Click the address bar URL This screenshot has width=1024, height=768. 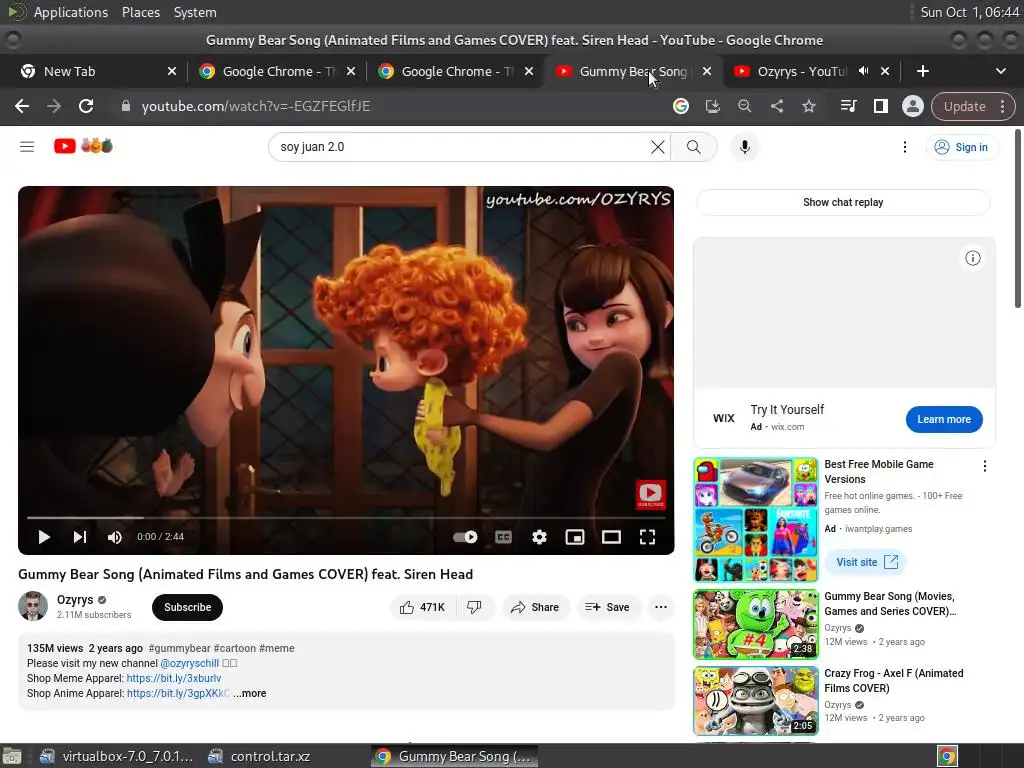(255, 106)
